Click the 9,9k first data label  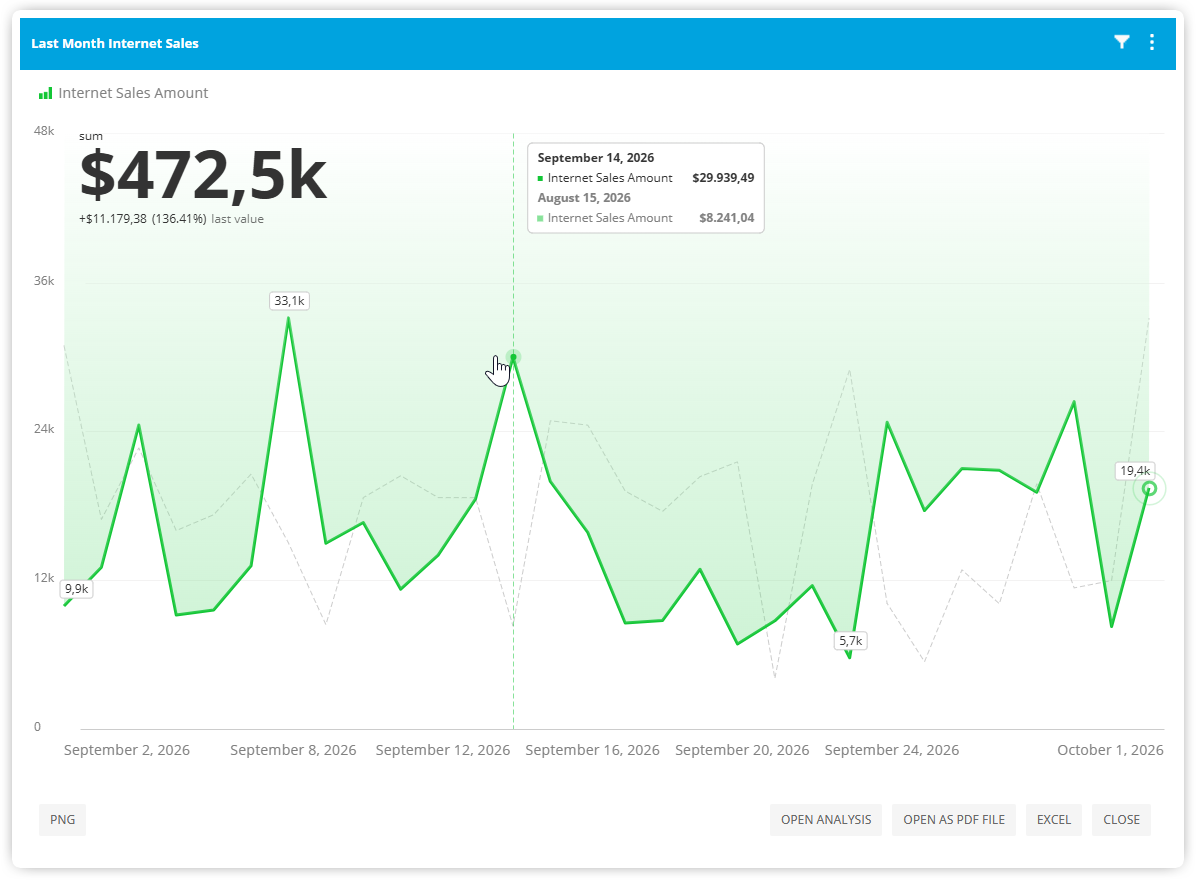pos(76,589)
